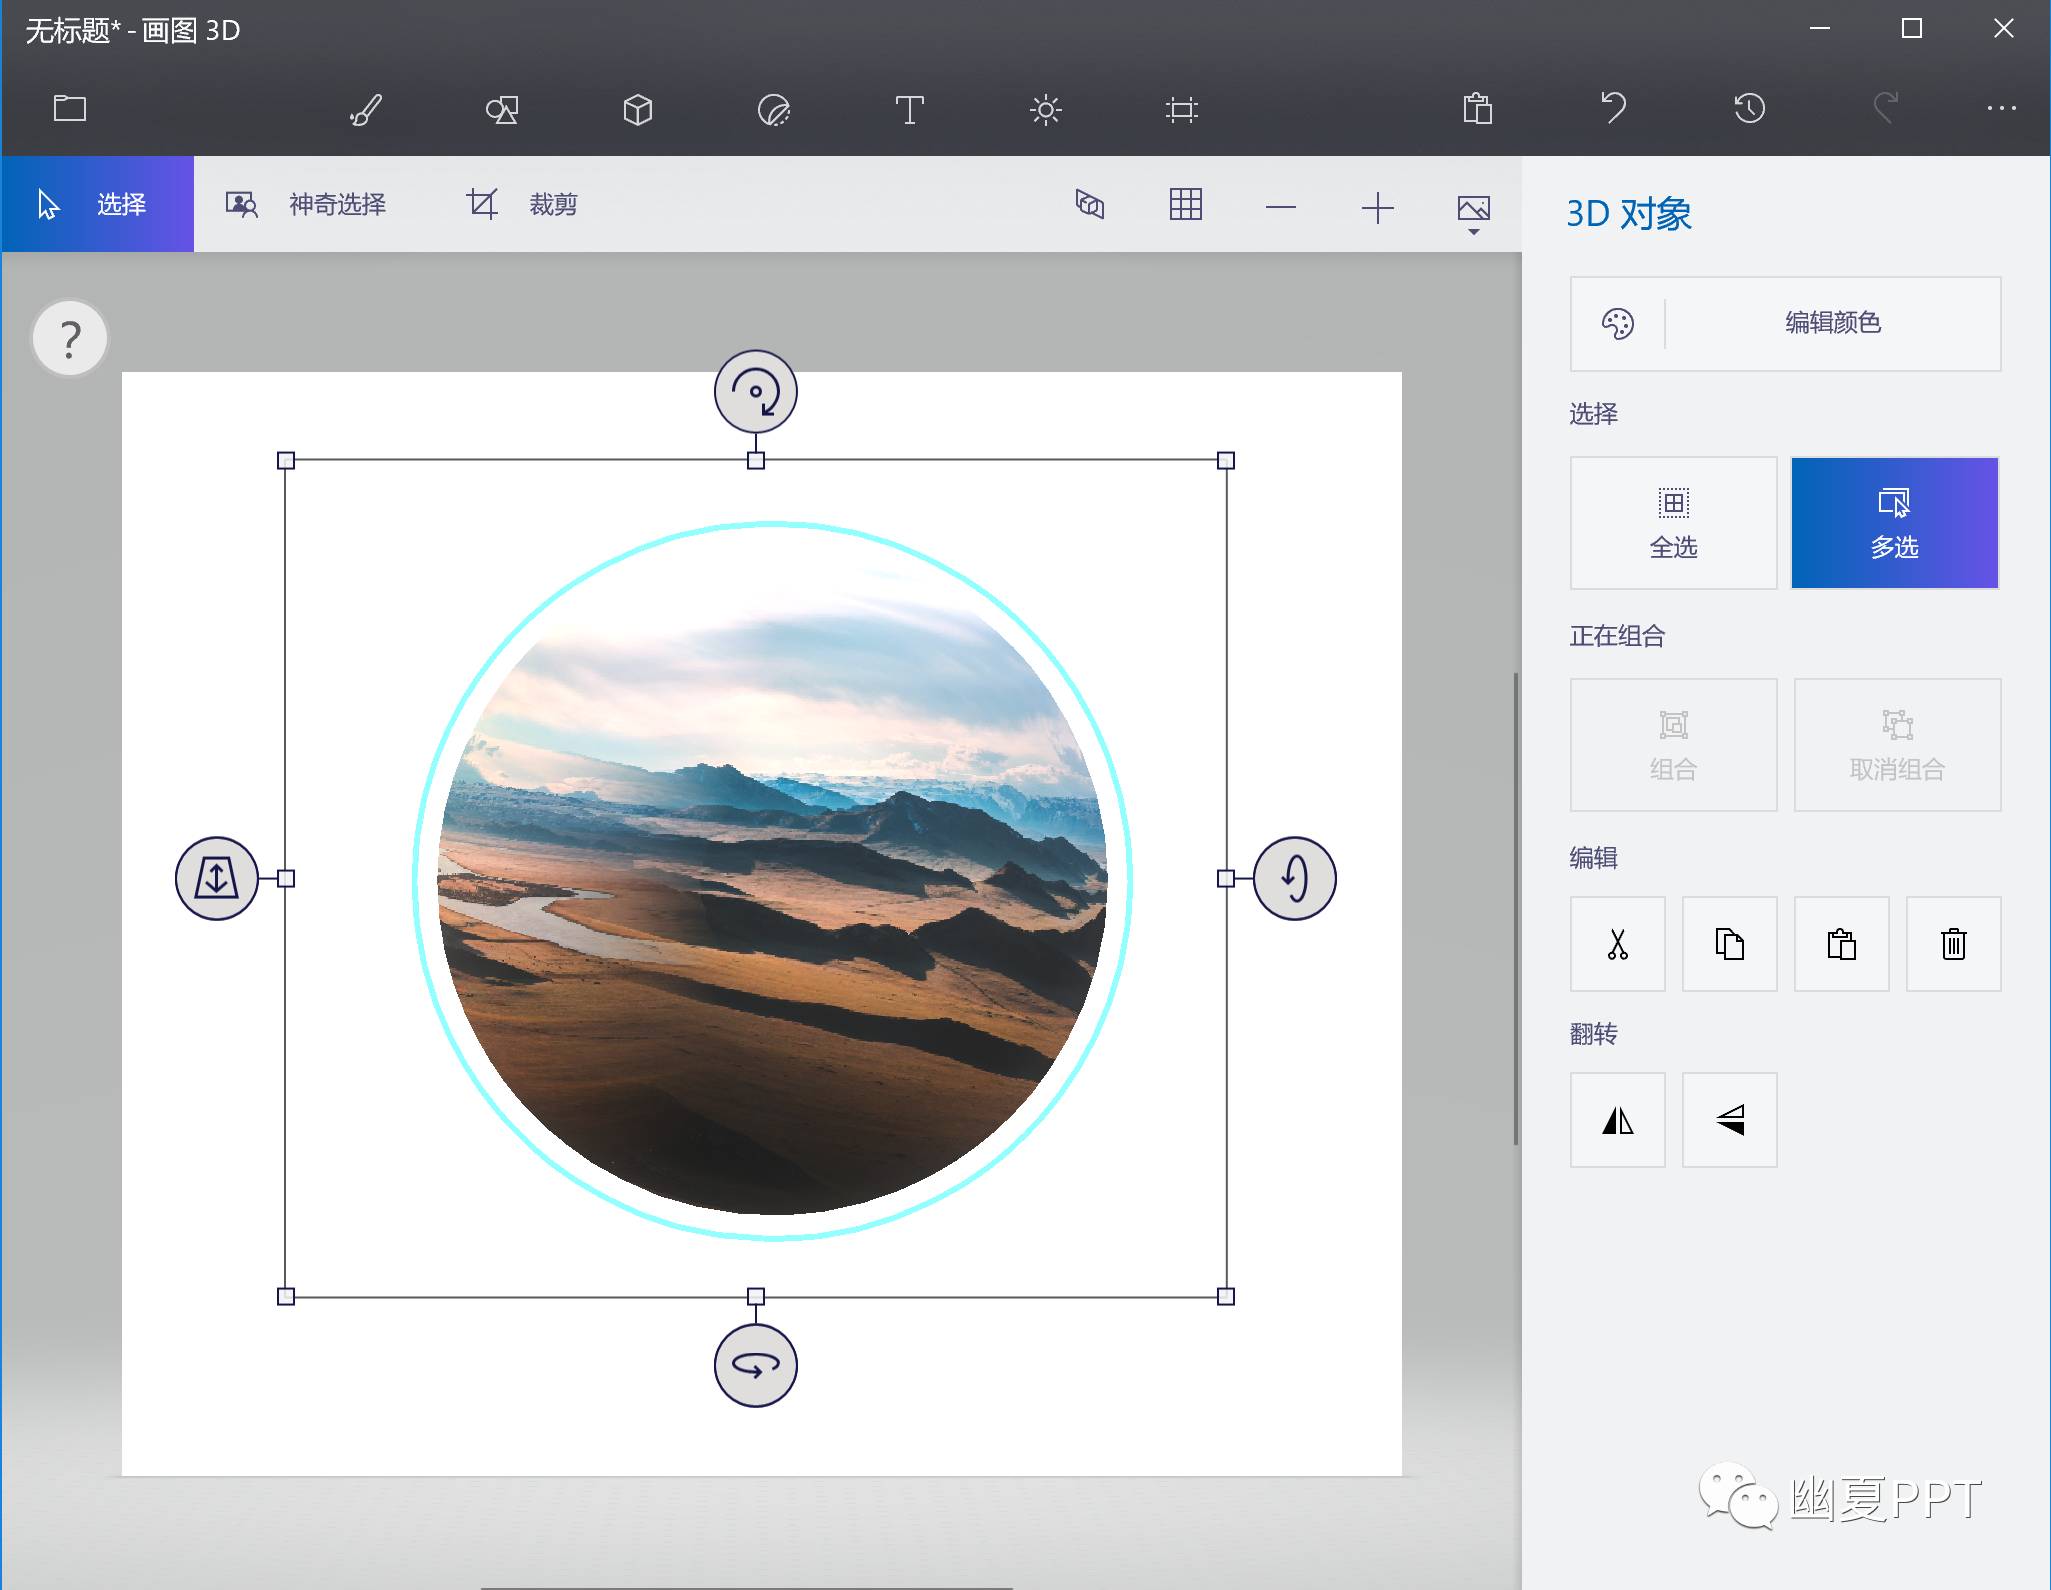Open the 3D shapes cube tool
The height and width of the screenshot is (1590, 2051).
[x=637, y=109]
